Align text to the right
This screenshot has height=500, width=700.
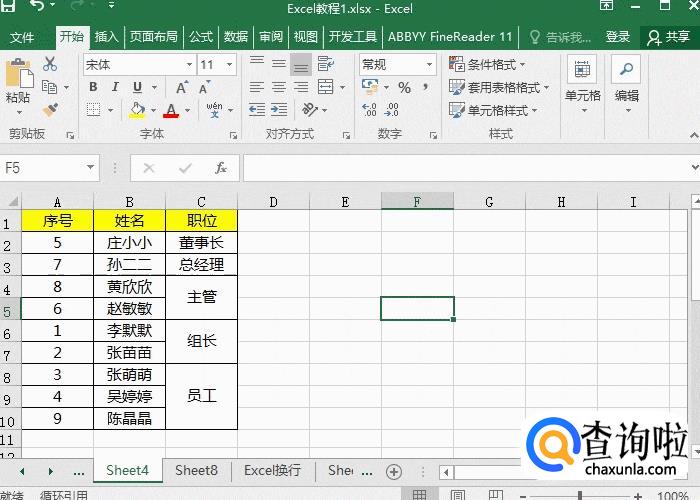tap(301, 87)
